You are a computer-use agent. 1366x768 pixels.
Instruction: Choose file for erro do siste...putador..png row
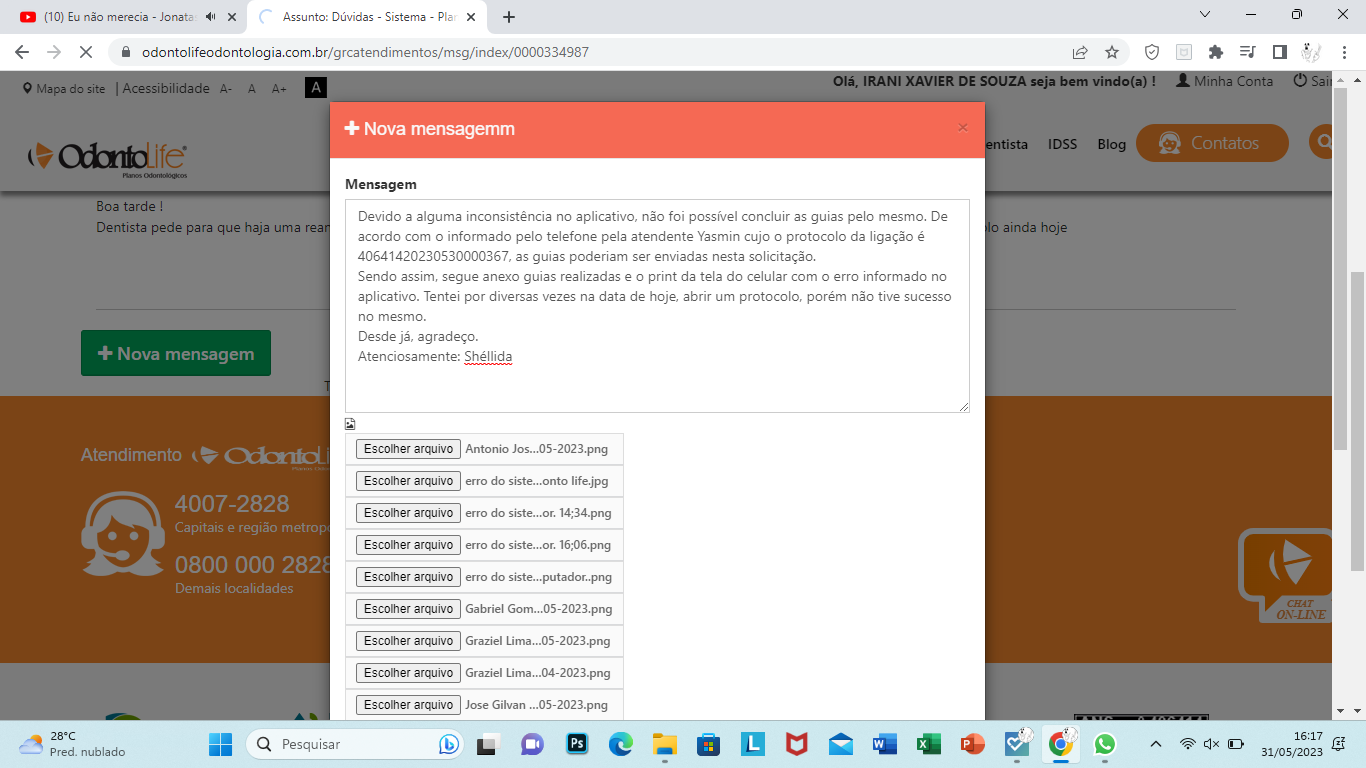408,577
